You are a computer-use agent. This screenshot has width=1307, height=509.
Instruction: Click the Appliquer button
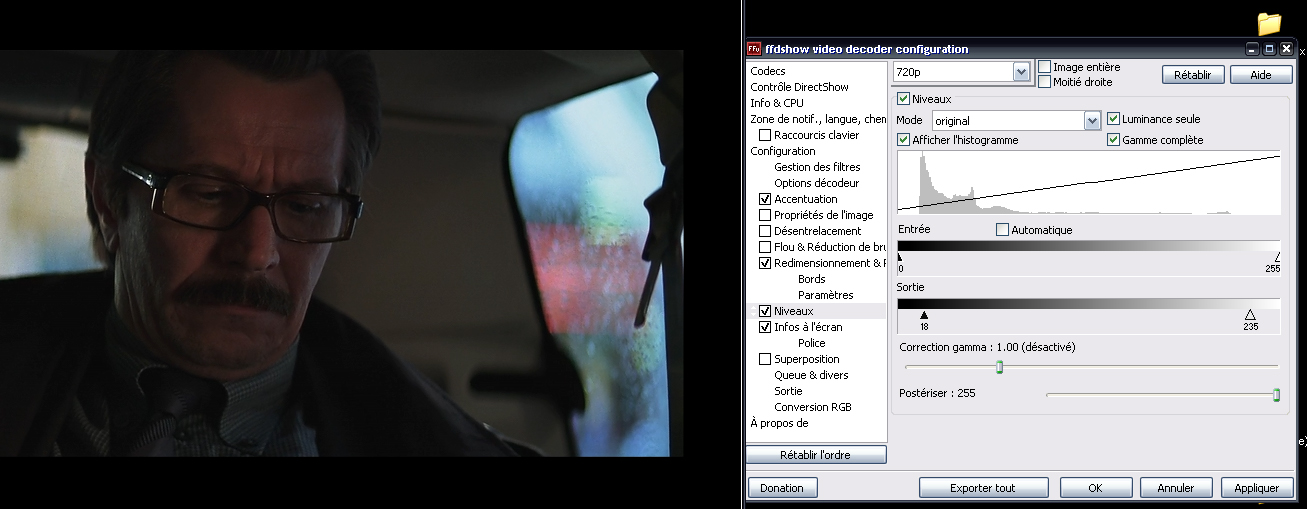pyautogui.click(x=1256, y=488)
